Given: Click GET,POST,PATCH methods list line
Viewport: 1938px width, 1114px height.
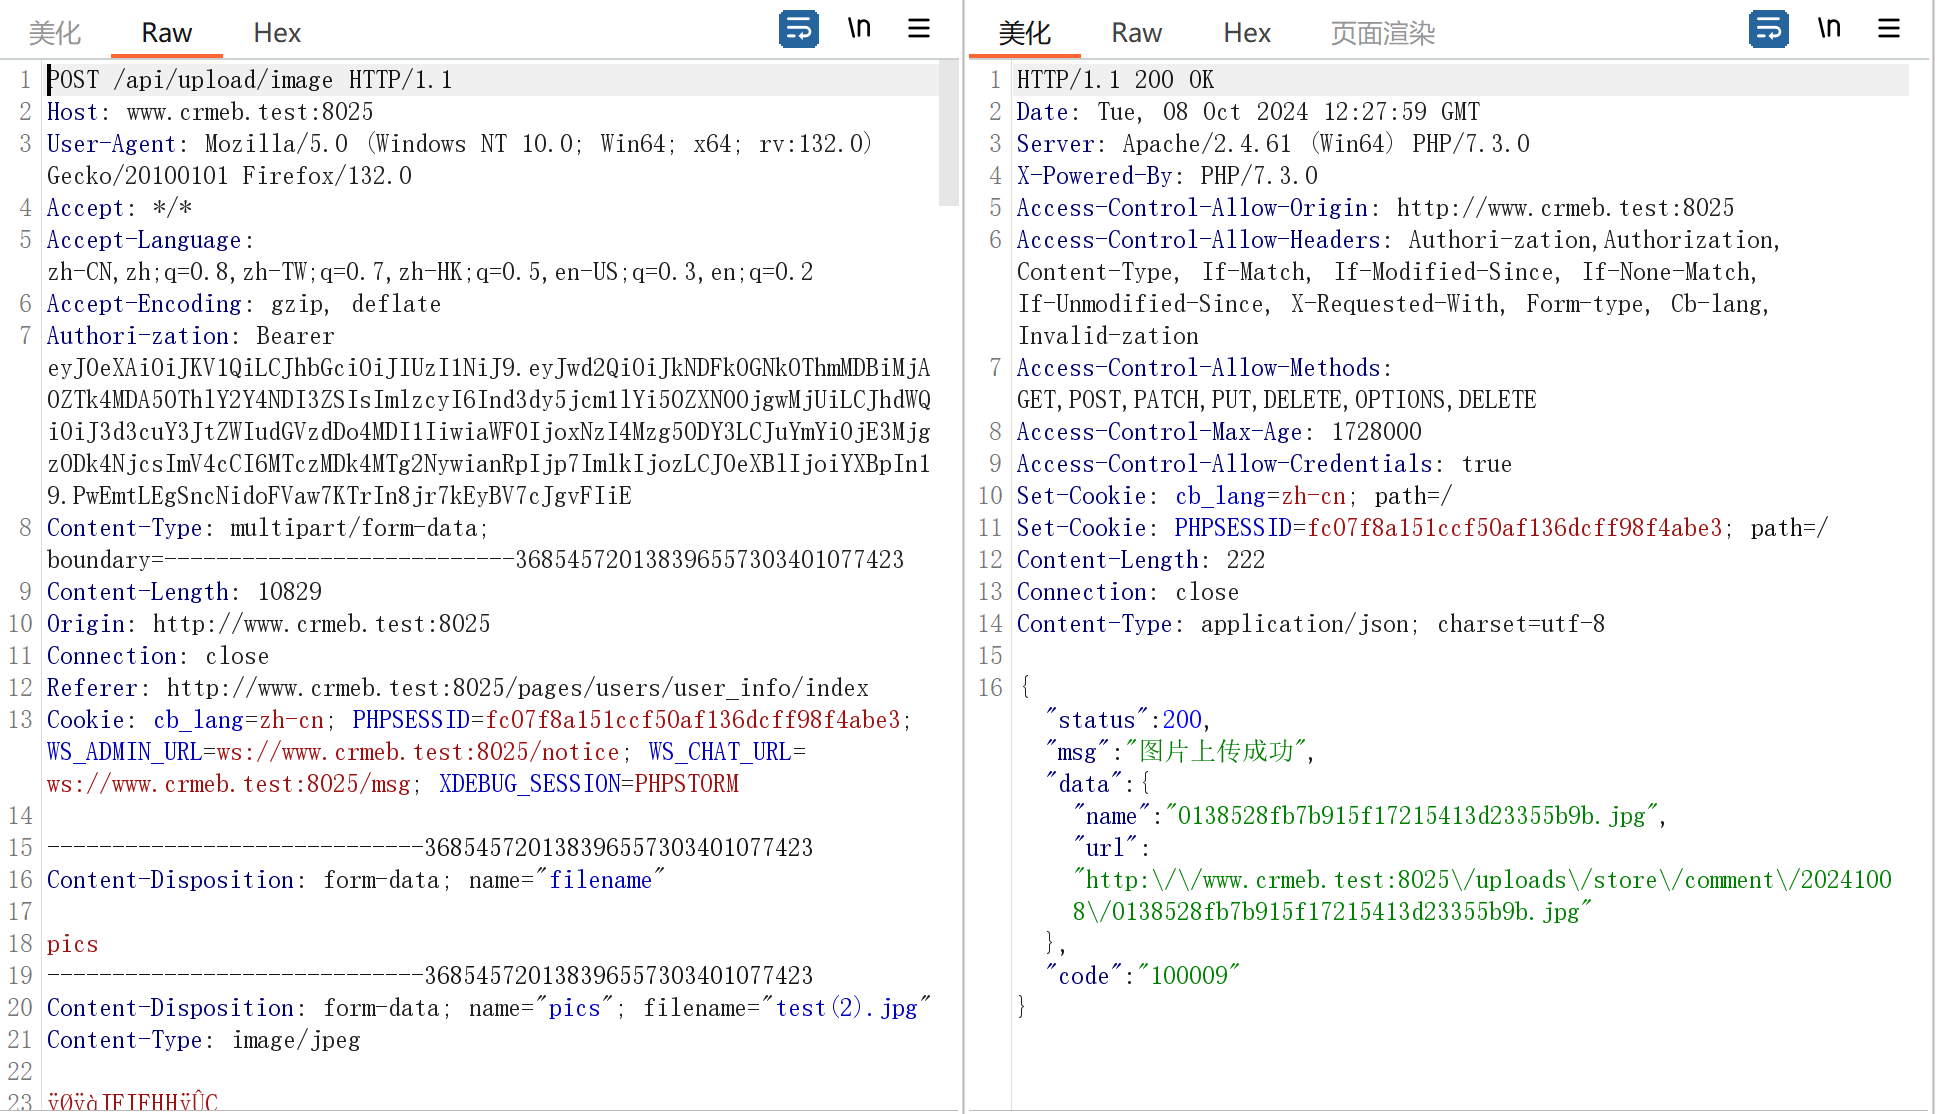Looking at the screenshot, I should coord(1277,400).
